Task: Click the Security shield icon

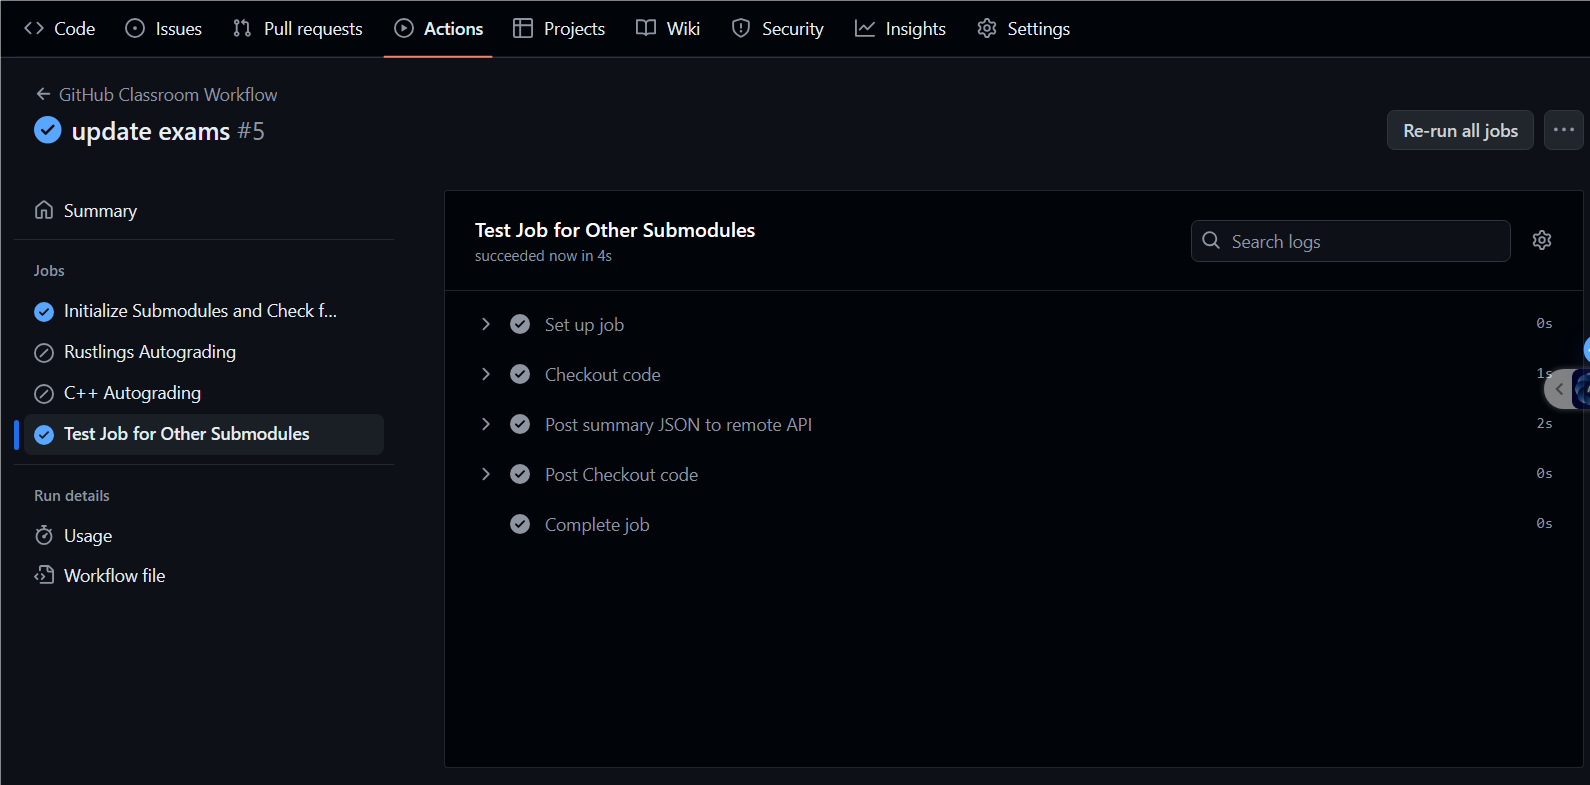Action: (x=741, y=29)
